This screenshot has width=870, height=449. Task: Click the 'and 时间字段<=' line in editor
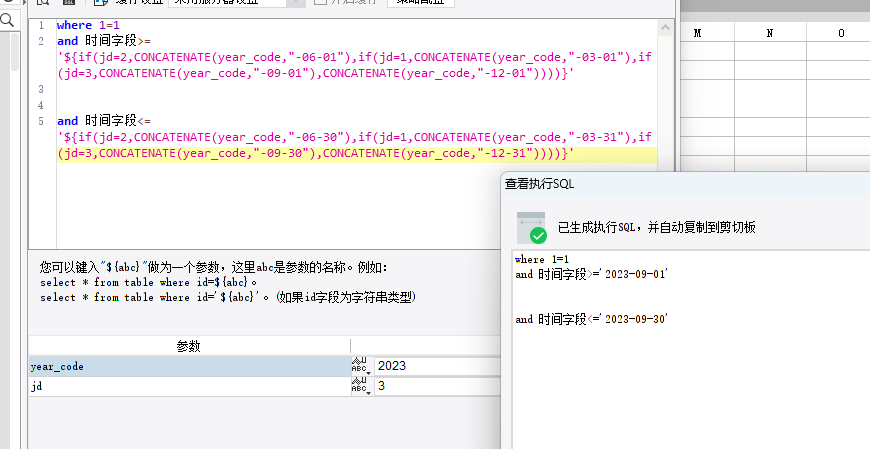point(104,121)
